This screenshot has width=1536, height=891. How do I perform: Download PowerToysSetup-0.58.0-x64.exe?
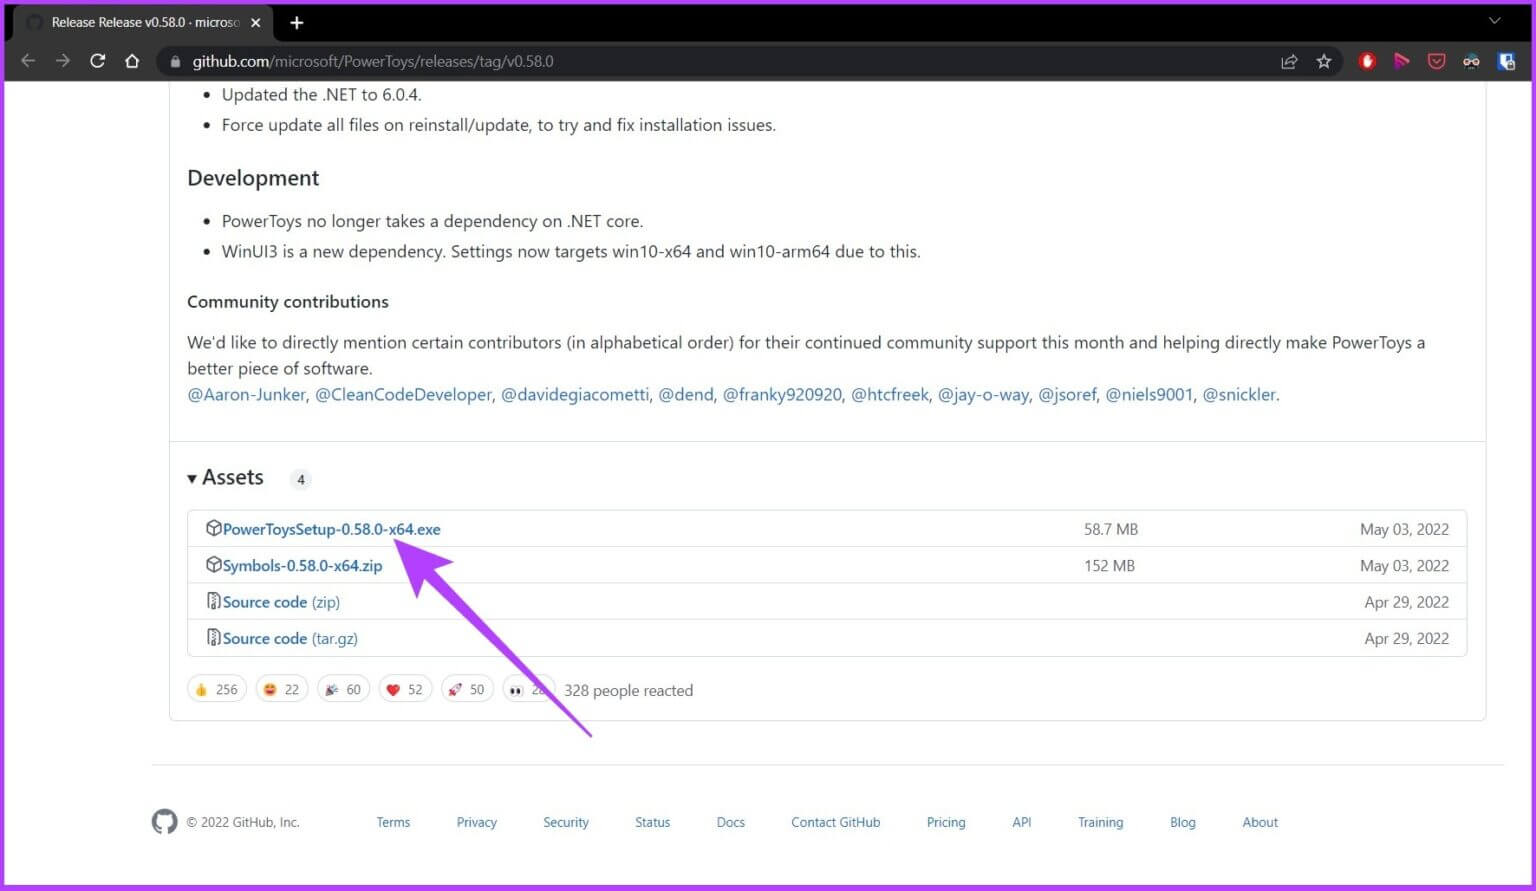(x=331, y=529)
